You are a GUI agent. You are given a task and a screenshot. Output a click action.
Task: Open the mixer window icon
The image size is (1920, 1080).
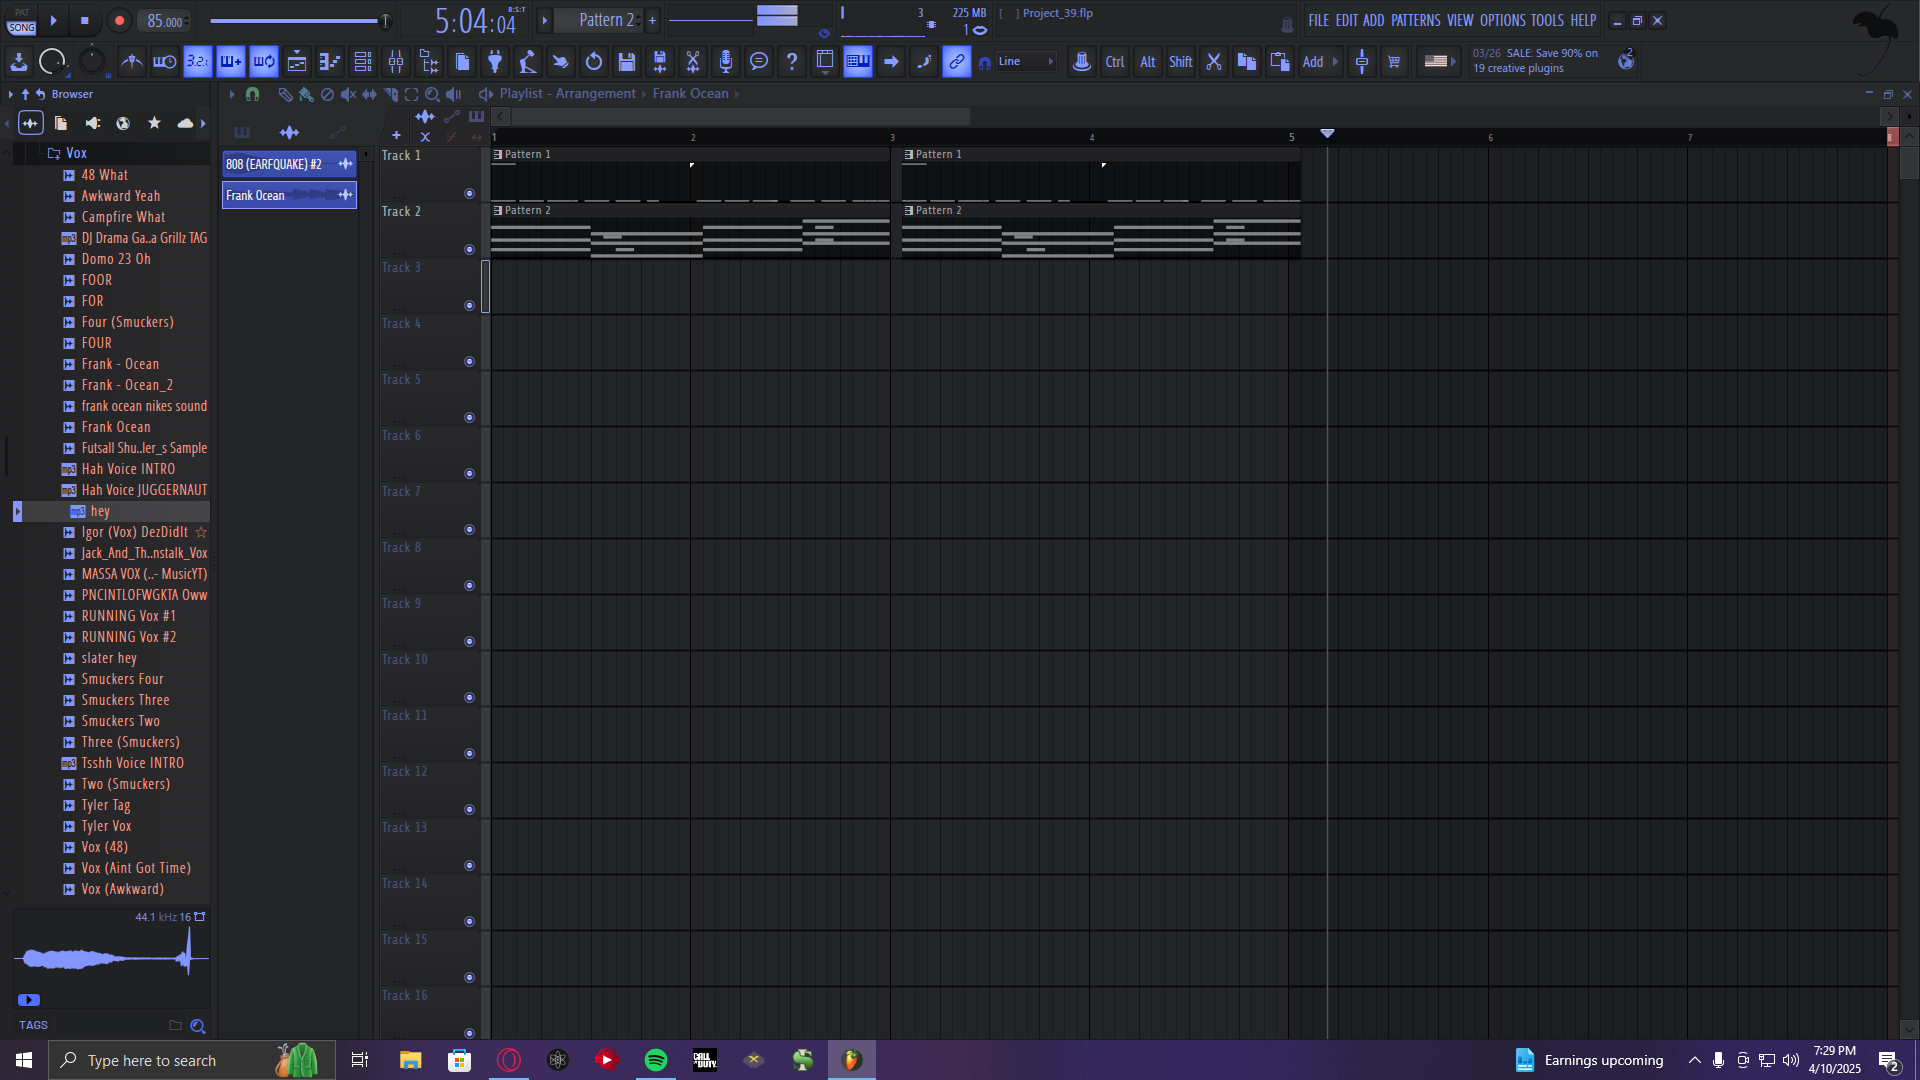pyautogui.click(x=396, y=62)
